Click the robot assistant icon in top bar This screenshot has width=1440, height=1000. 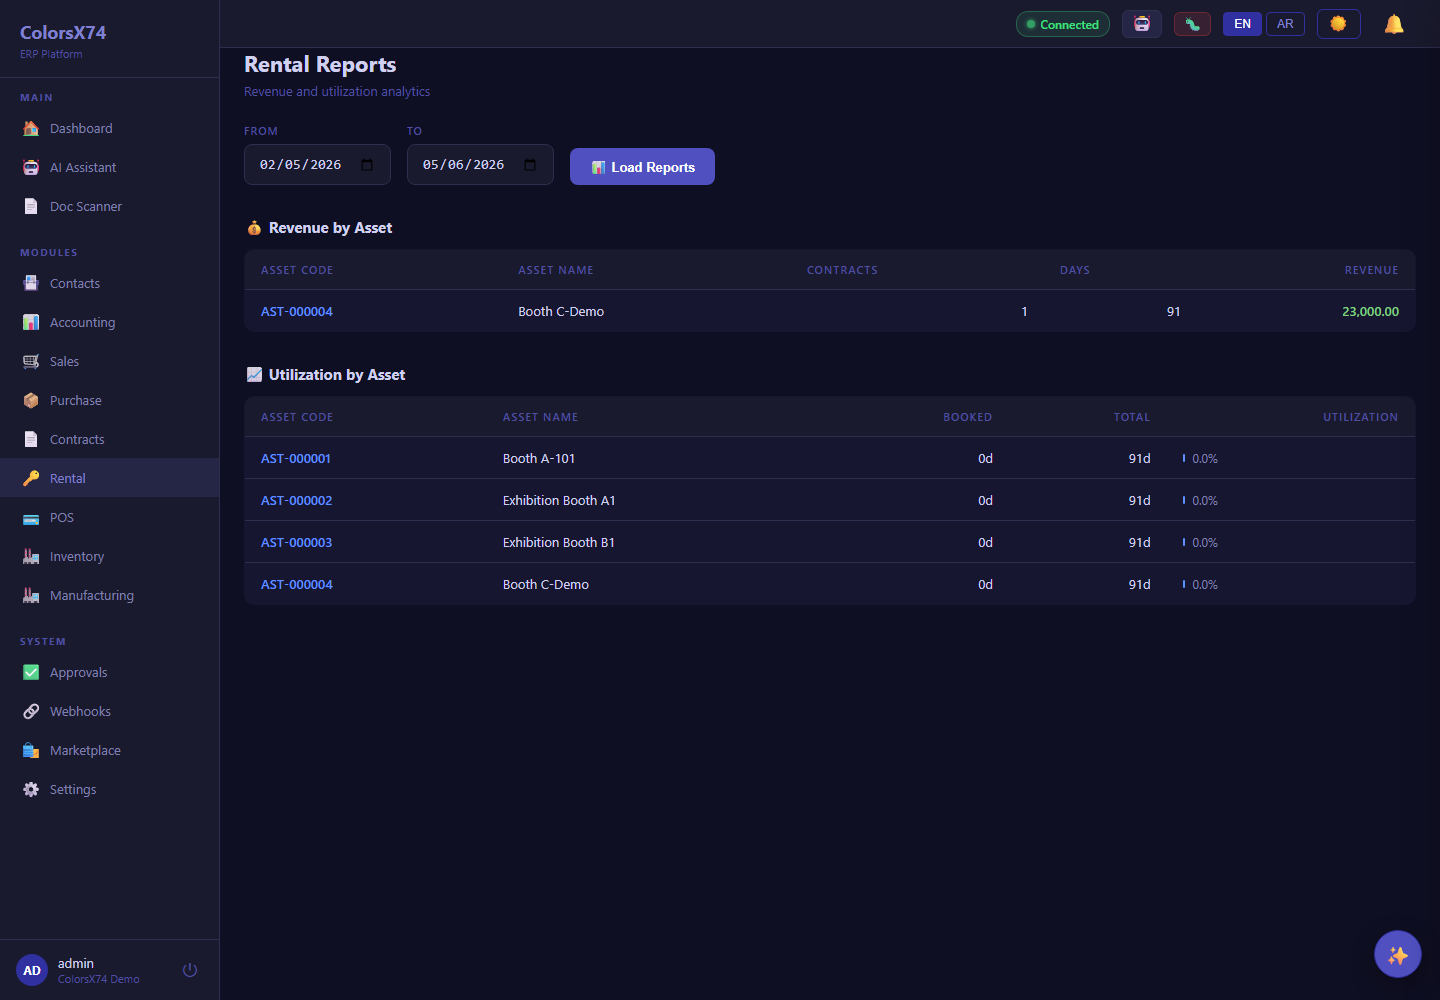coord(1142,24)
